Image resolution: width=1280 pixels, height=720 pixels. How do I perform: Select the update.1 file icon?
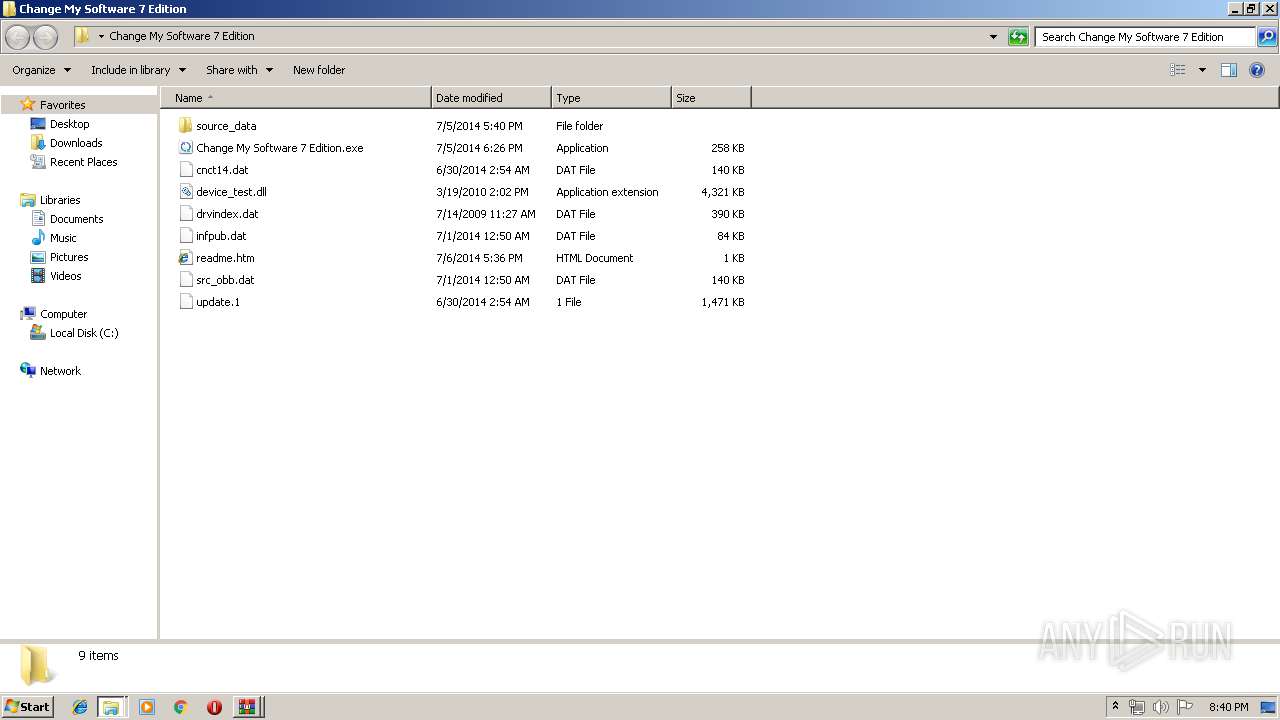(185, 302)
